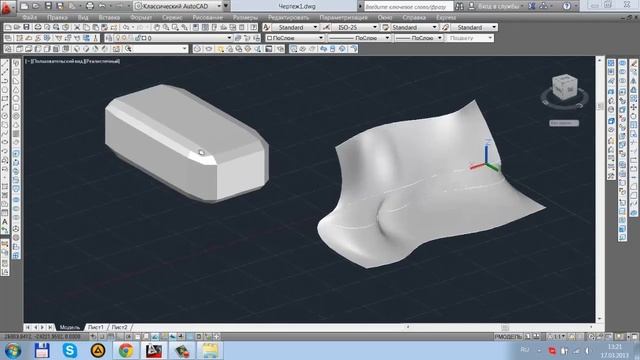640x360 pixels.
Task: Open the text style Standard dropdown
Action: 295,27
